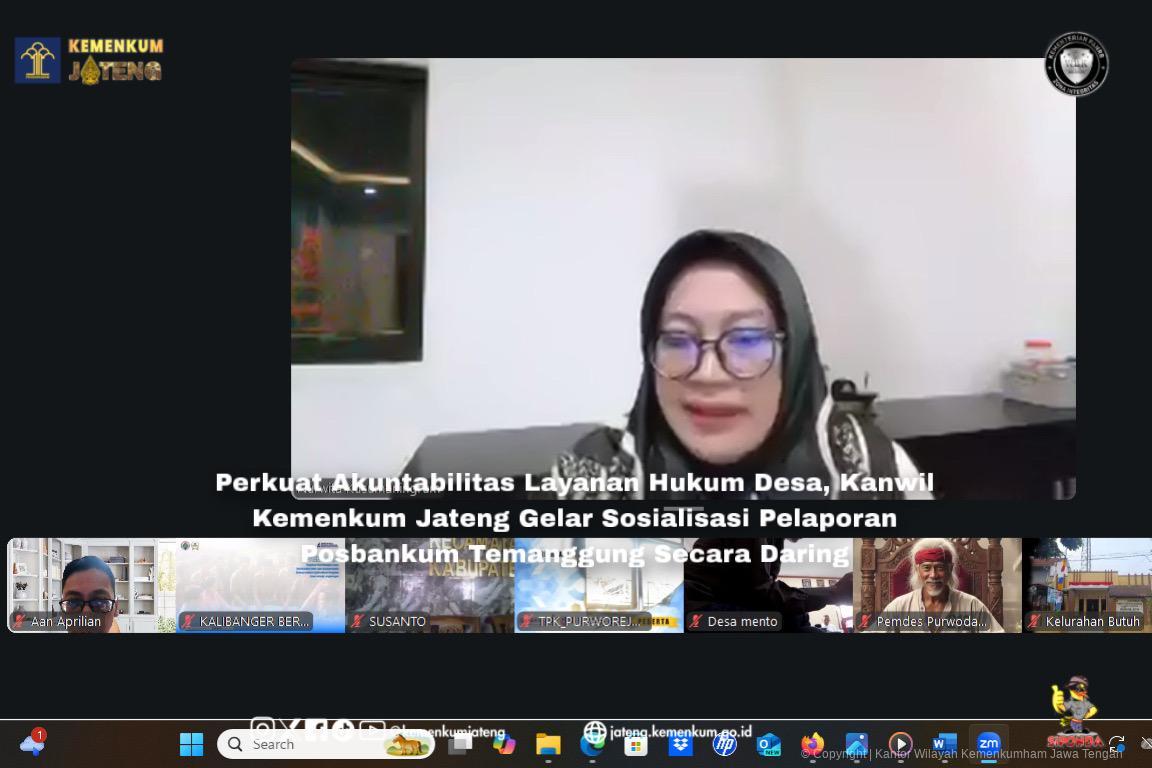Select the Desa mento participant tile
This screenshot has height=768, width=1152.
(768, 585)
